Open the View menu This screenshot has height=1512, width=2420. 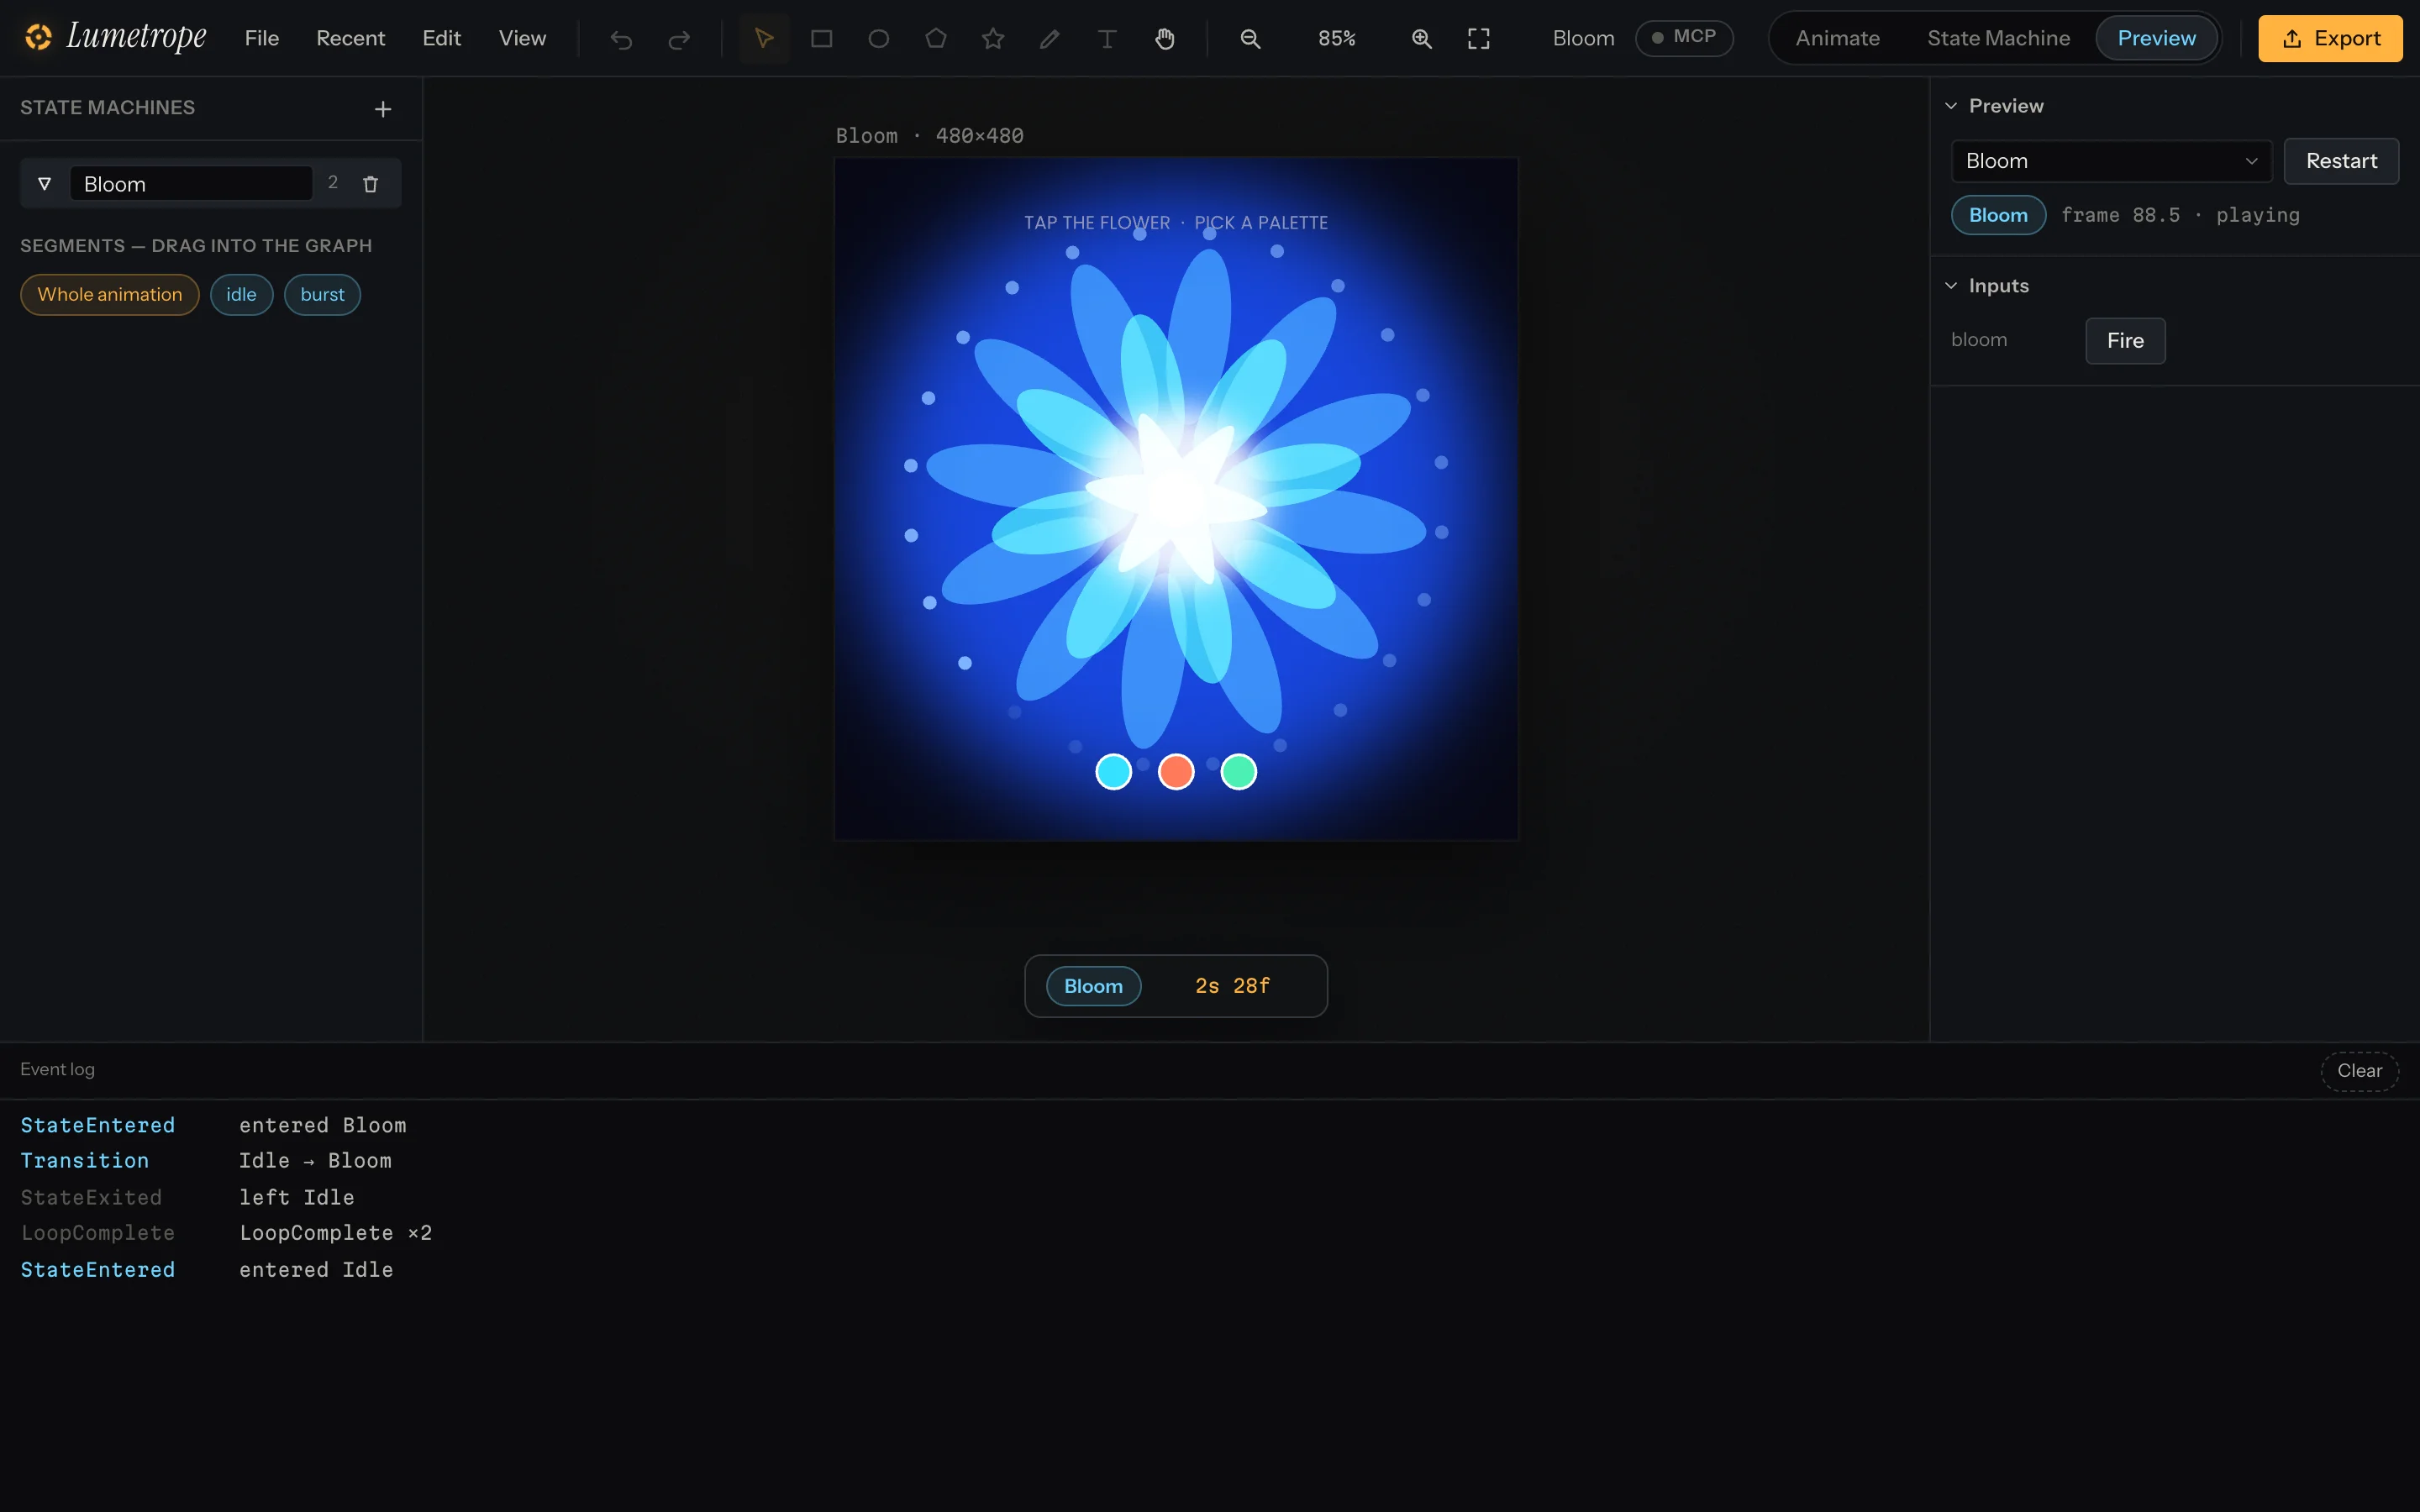522,38
